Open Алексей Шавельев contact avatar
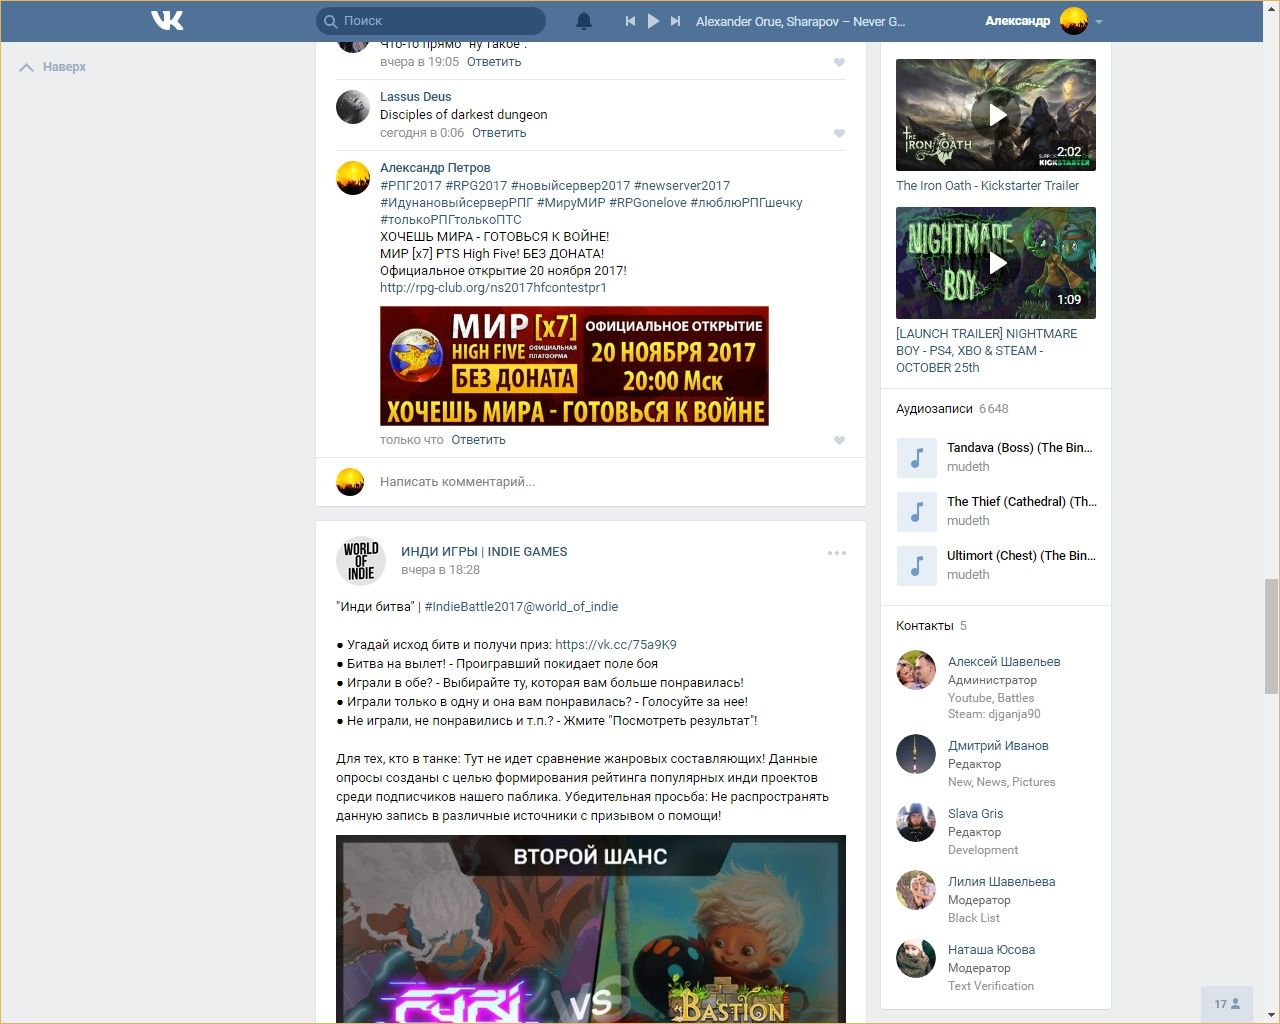Screen dimensions: 1280x1024 [916, 671]
